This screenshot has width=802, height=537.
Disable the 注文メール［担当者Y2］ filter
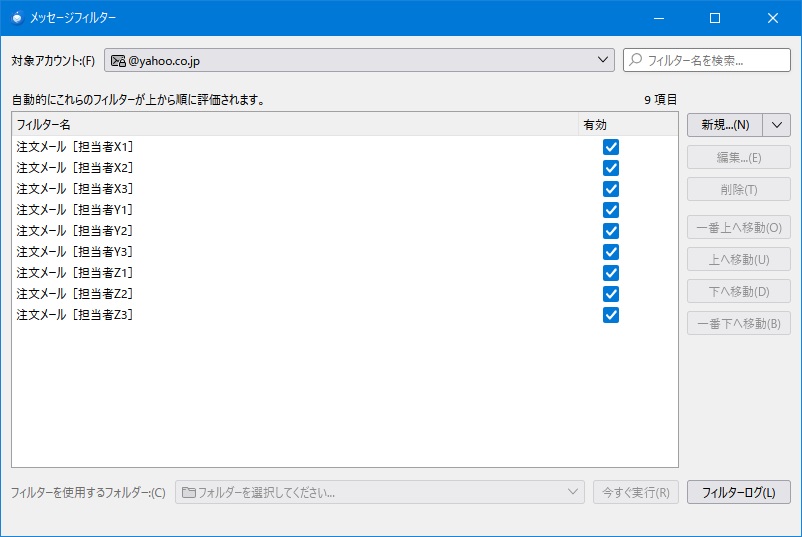click(x=611, y=231)
